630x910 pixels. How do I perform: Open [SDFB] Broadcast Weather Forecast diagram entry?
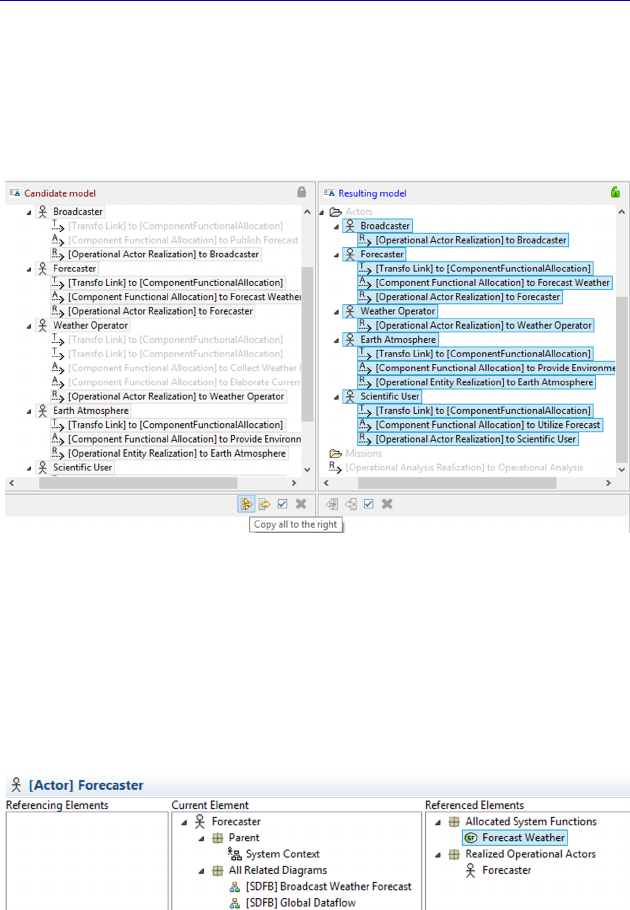(328, 886)
